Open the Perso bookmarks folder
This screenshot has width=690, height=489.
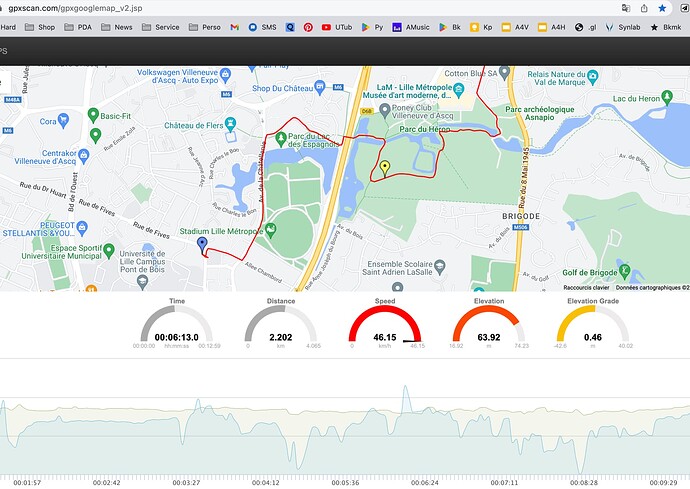tap(205, 27)
